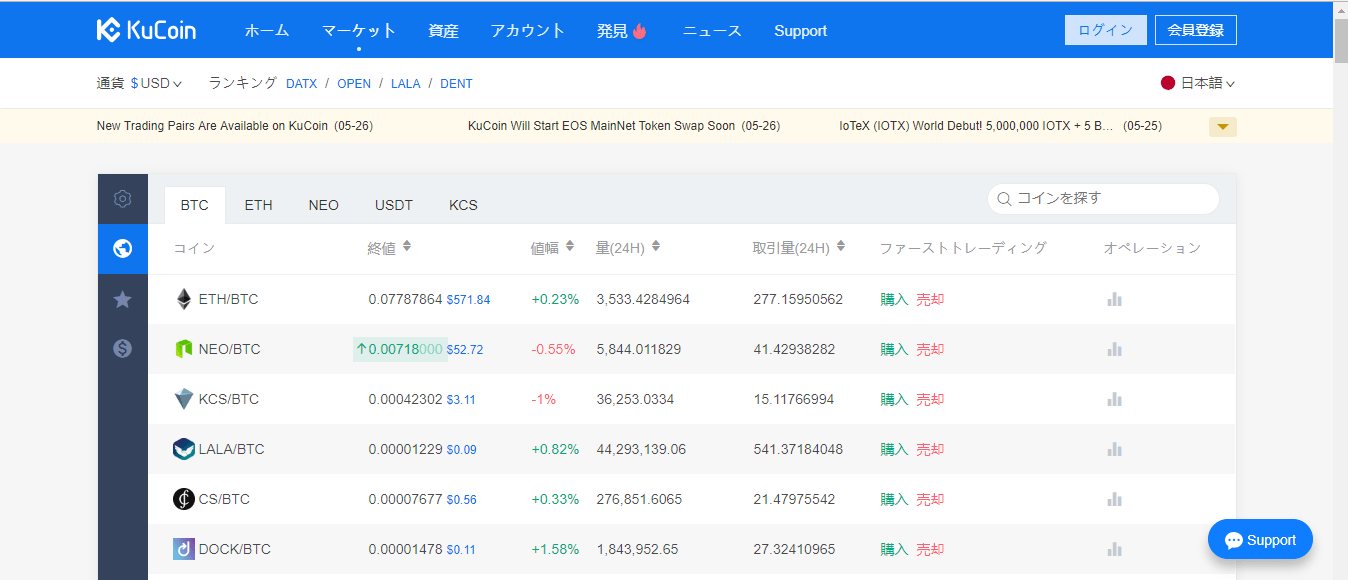Click the CS coin icon in CS/BTC row
Viewport: 1348px width, 580px height.
[184, 499]
